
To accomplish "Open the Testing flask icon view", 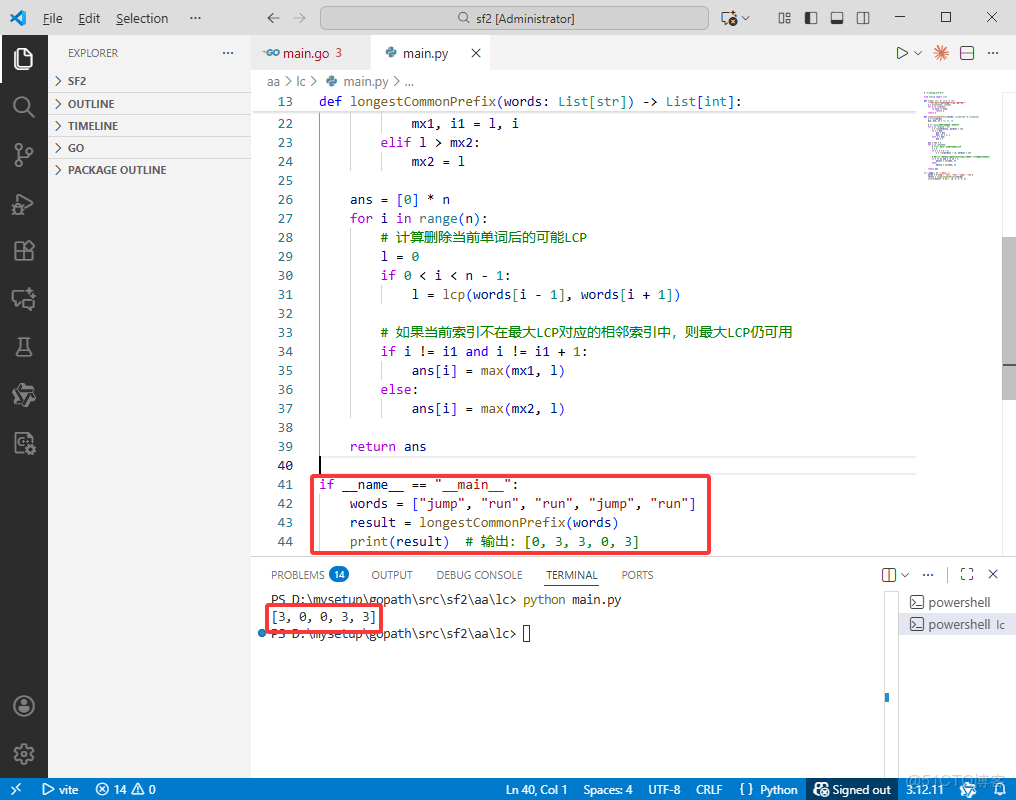I will click(24, 347).
